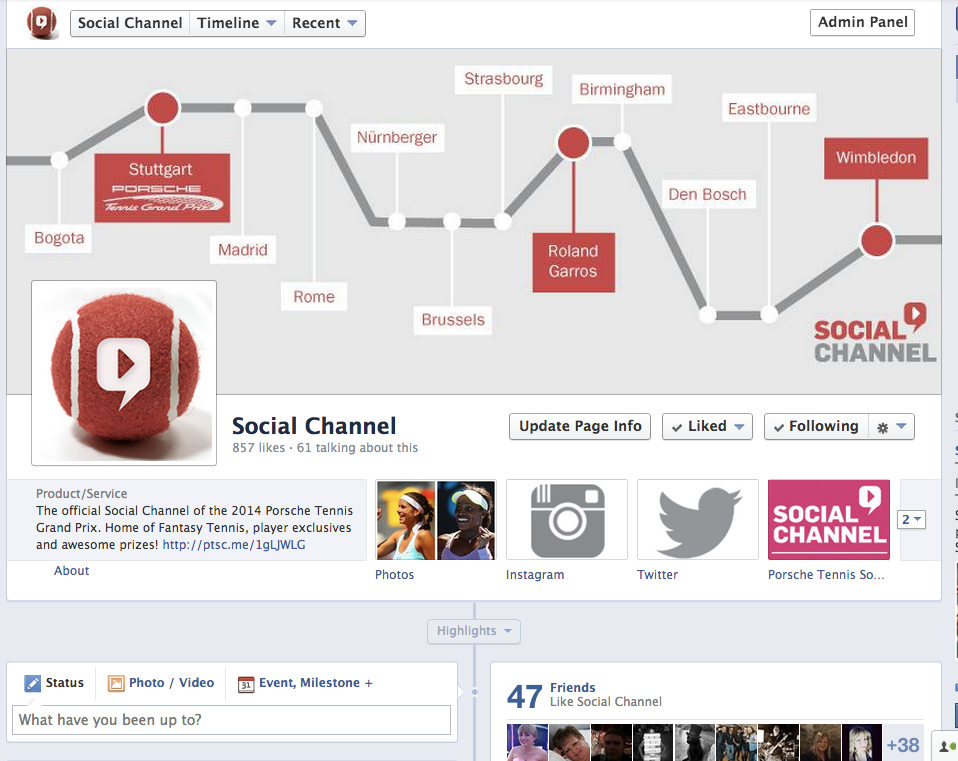Open the Photos app thumbnail
Screen dimensions: 958x761
[x=436, y=520]
